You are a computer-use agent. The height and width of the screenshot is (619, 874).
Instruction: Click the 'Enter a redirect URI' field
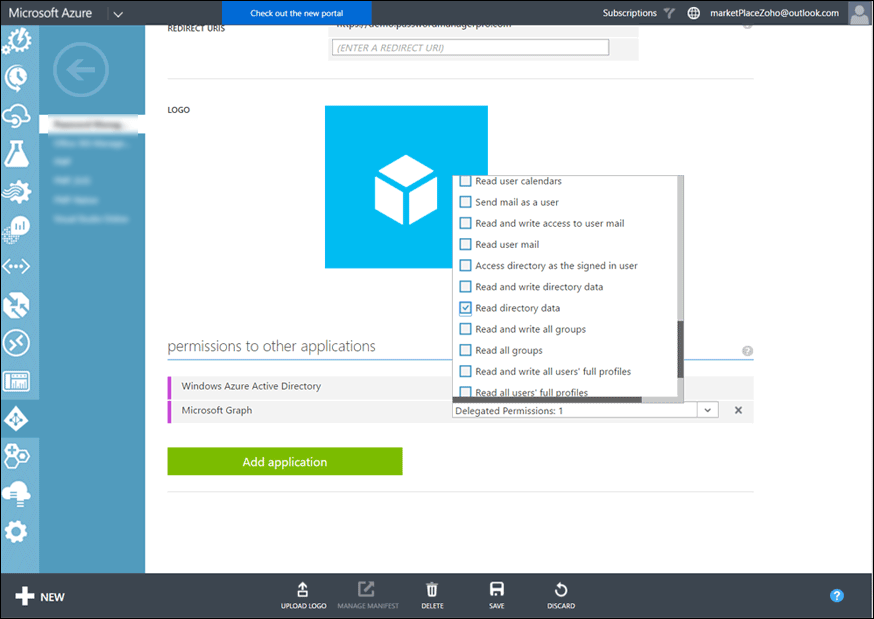[470, 47]
